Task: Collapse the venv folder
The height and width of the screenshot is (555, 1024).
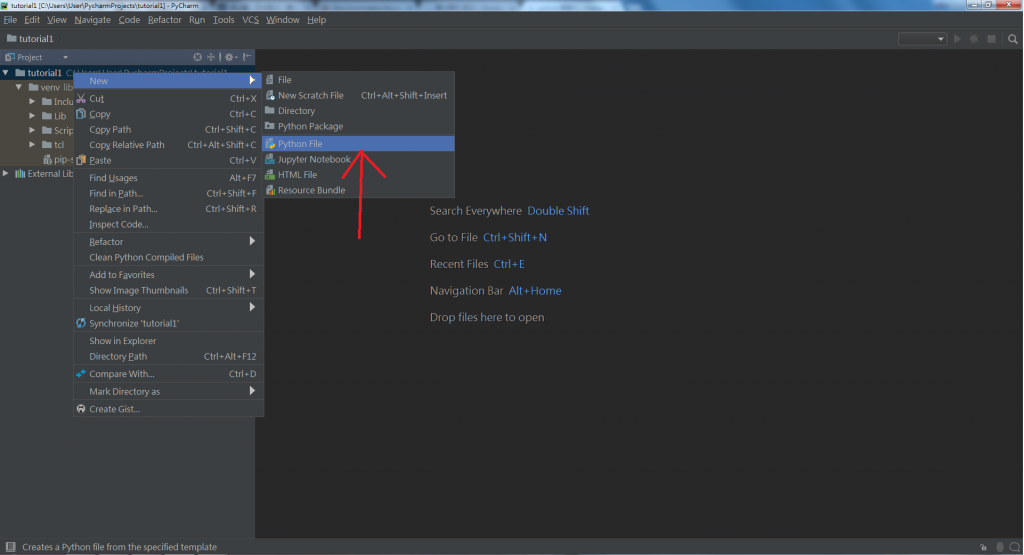Action: click(x=19, y=87)
